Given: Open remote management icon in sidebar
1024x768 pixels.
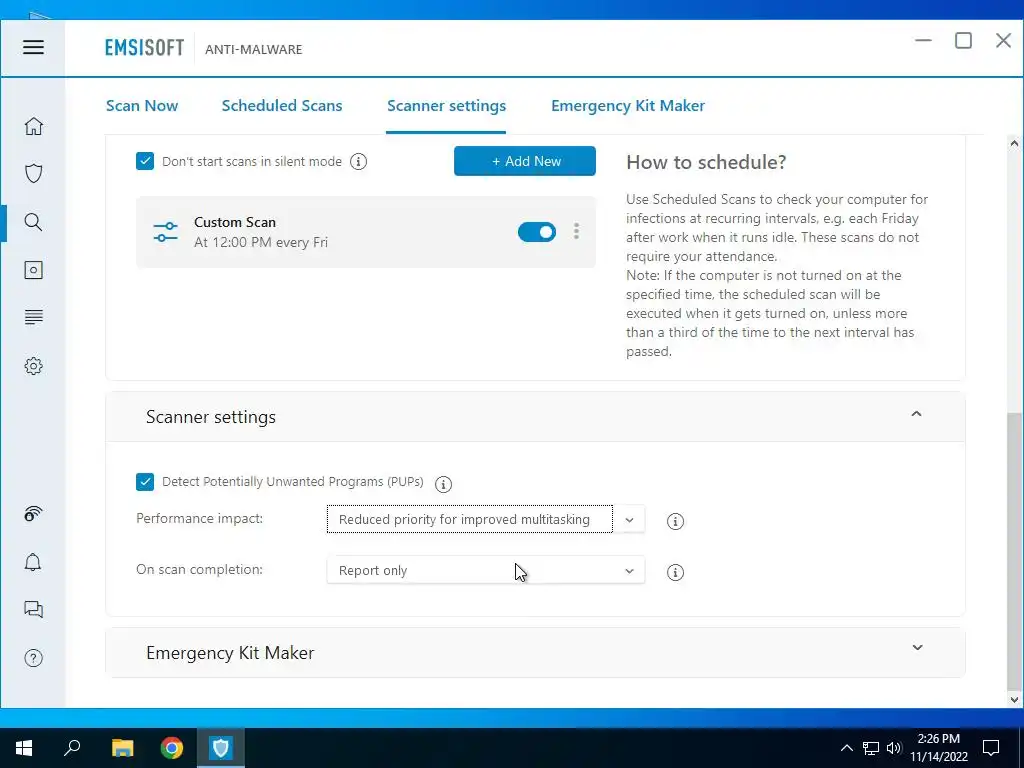Looking at the screenshot, I should [33, 515].
